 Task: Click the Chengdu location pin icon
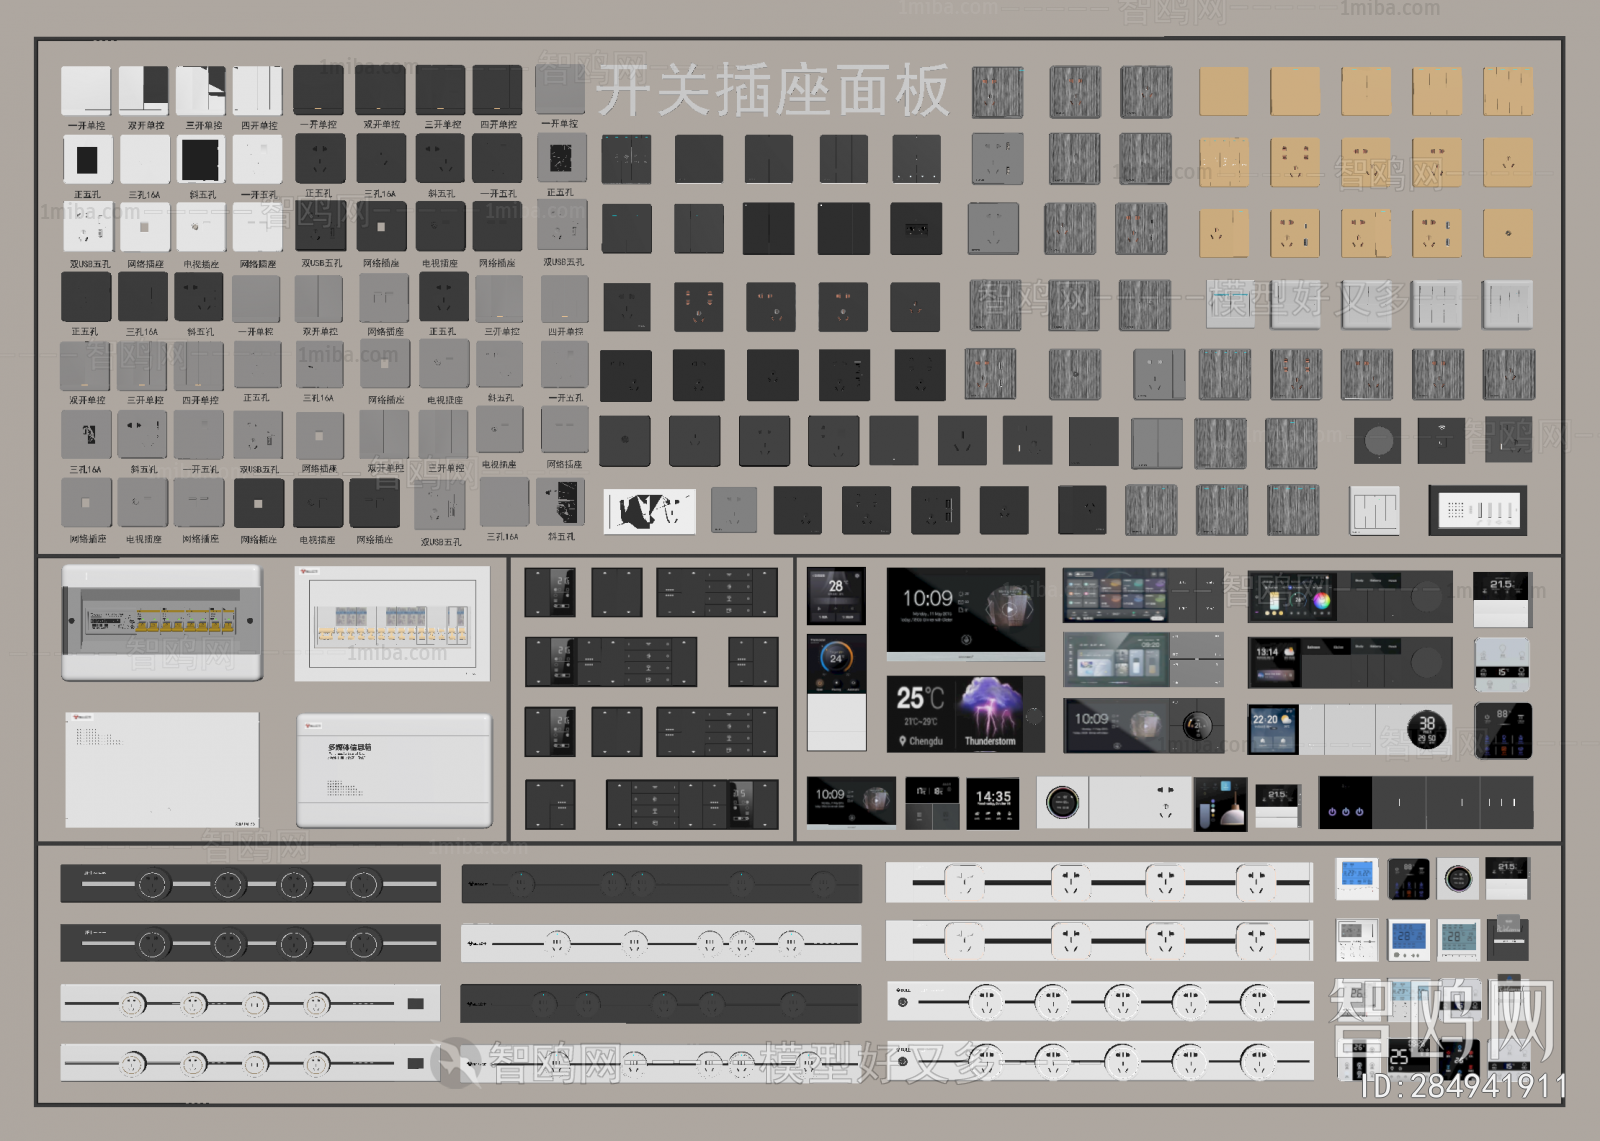[x=902, y=741]
